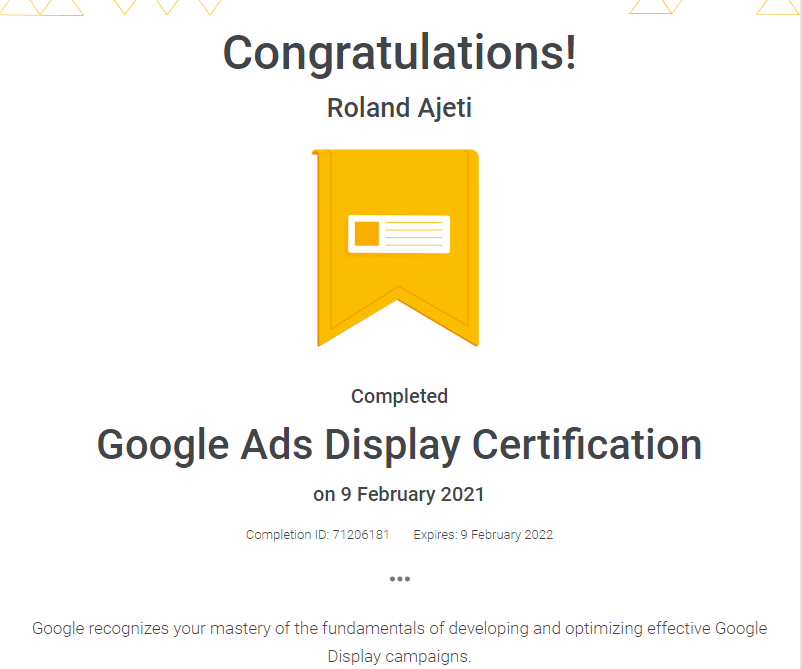Click the date 'on 9 February 2021'
The image size is (802, 669).
click(x=399, y=494)
